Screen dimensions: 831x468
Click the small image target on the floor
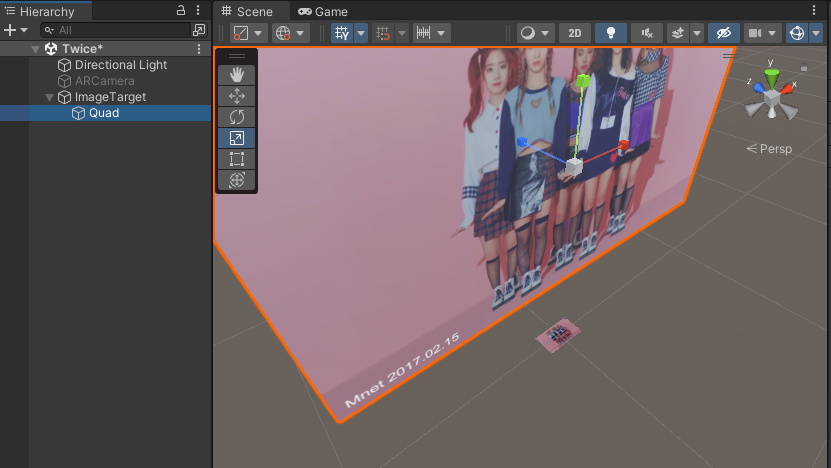click(558, 335)
